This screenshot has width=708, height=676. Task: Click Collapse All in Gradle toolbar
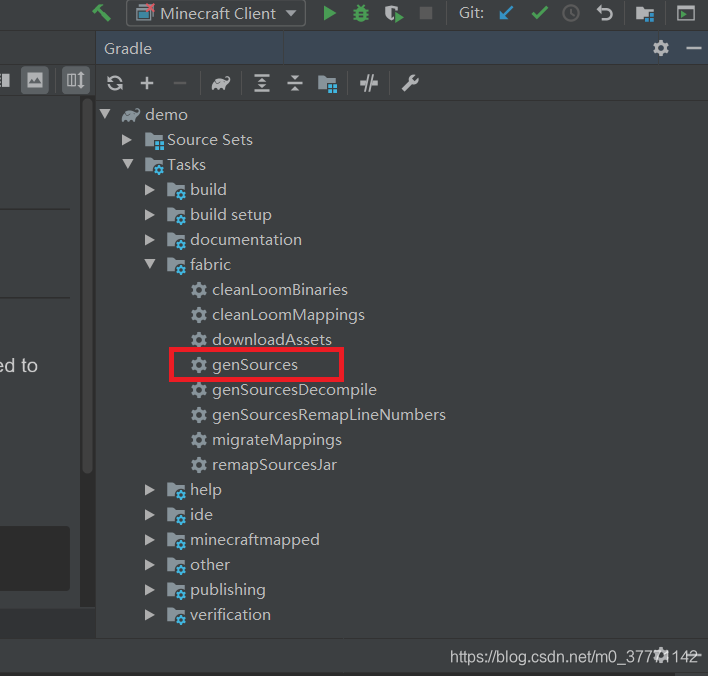295,83
